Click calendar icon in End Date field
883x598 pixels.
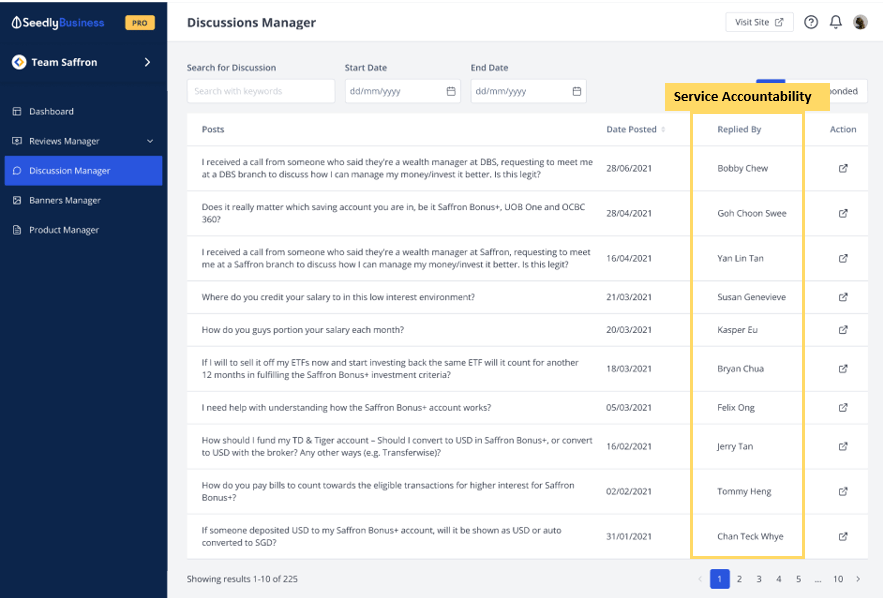point(577,91)
